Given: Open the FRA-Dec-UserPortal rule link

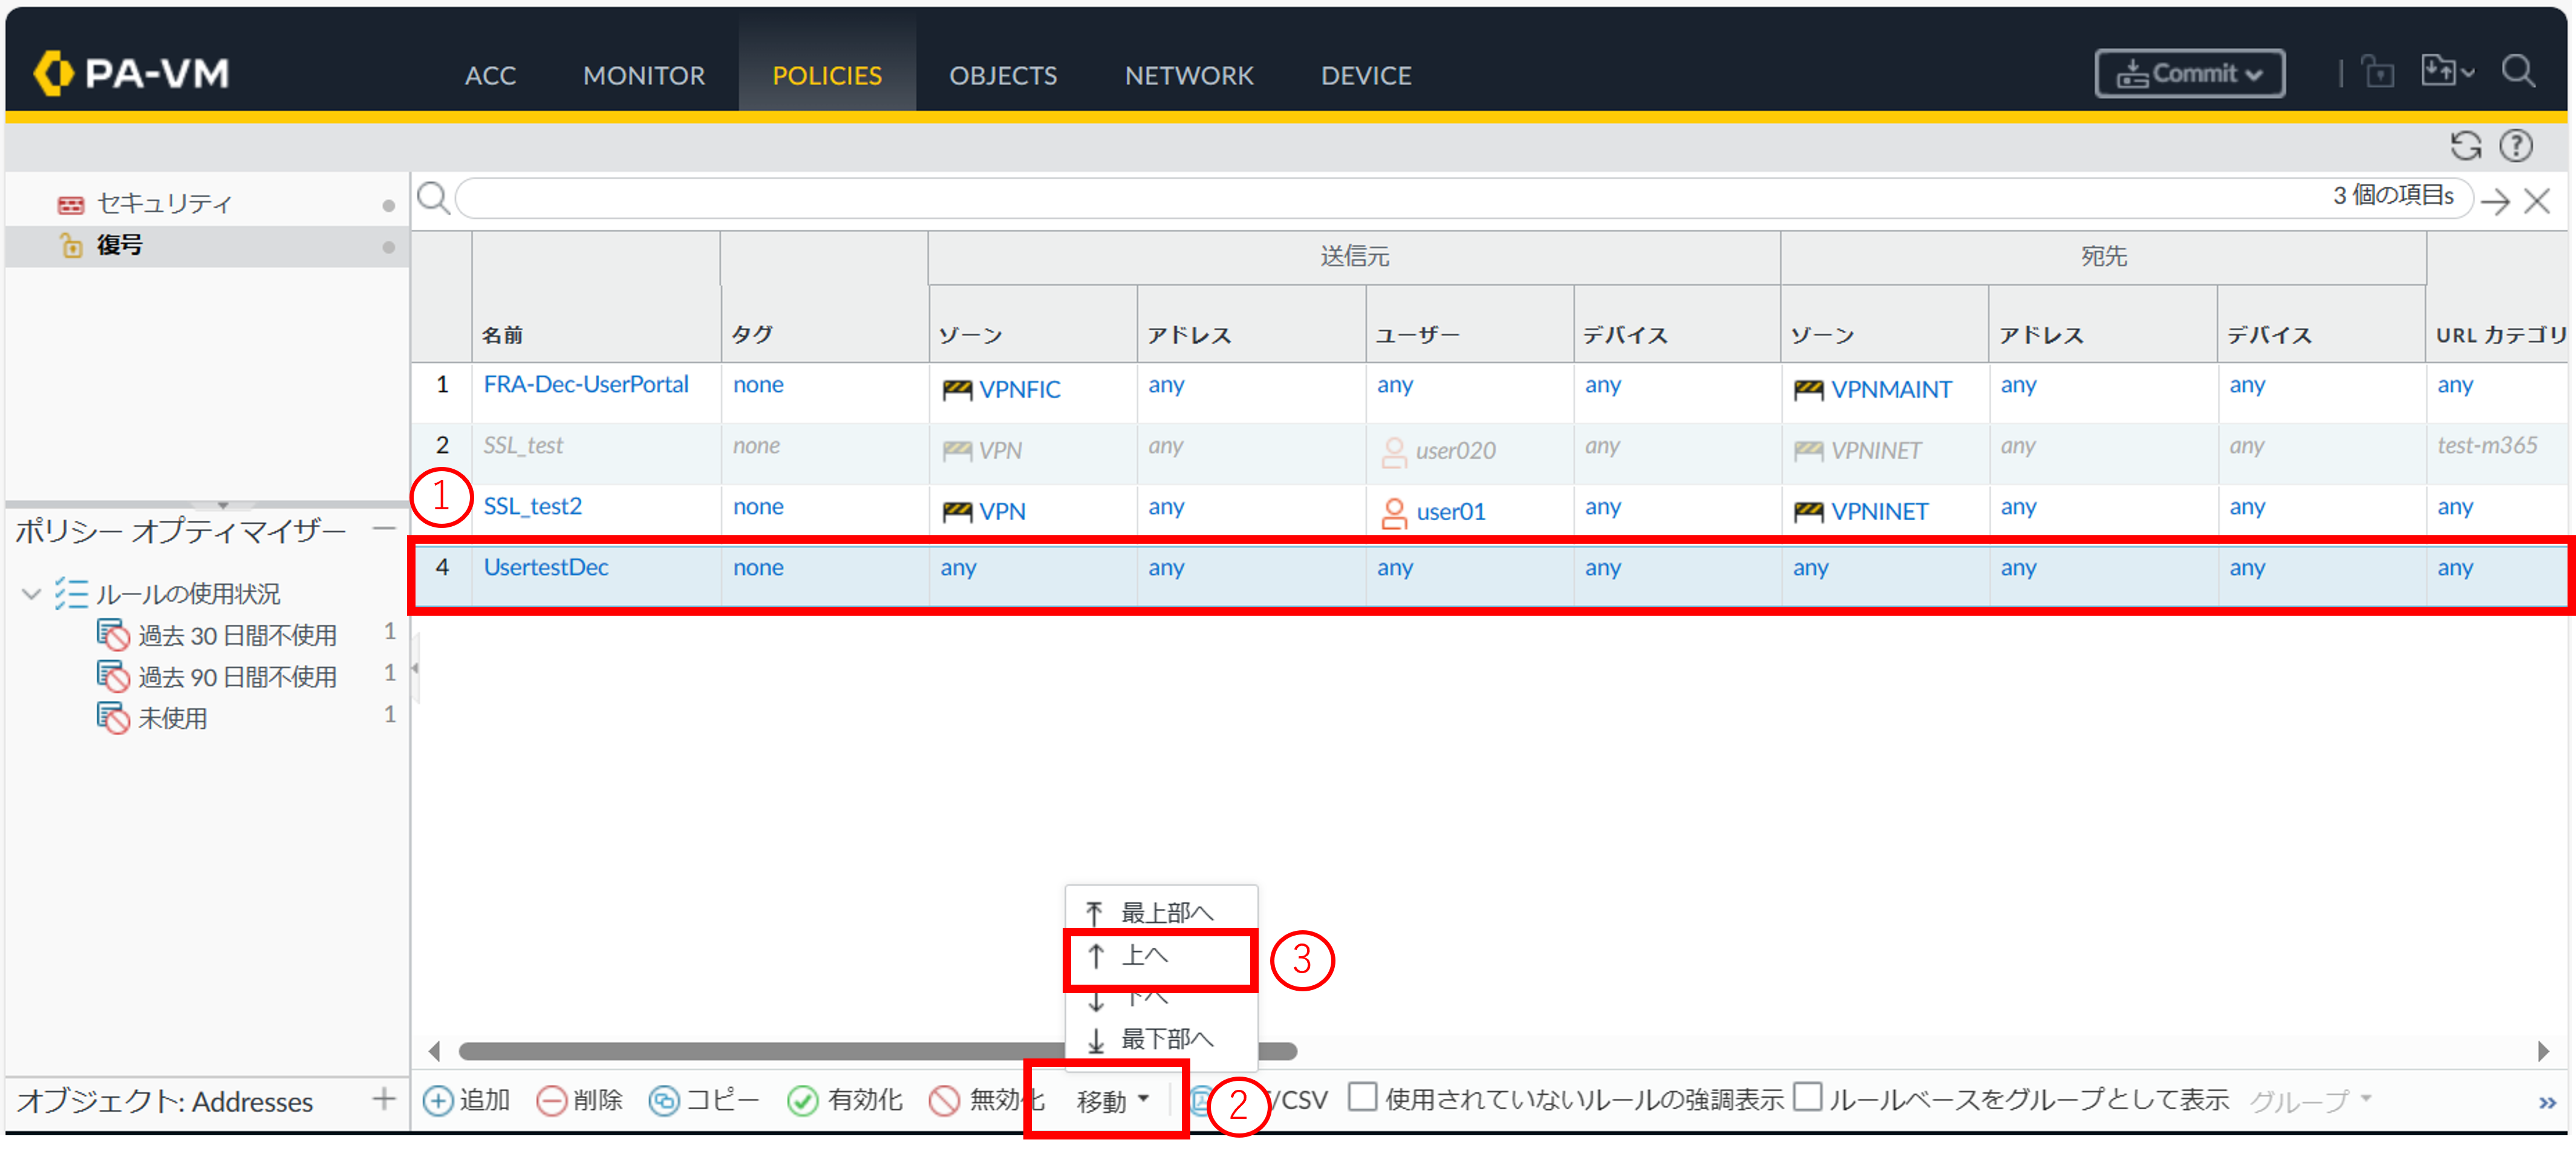Looking at the screenshot, I should (585, 384).
